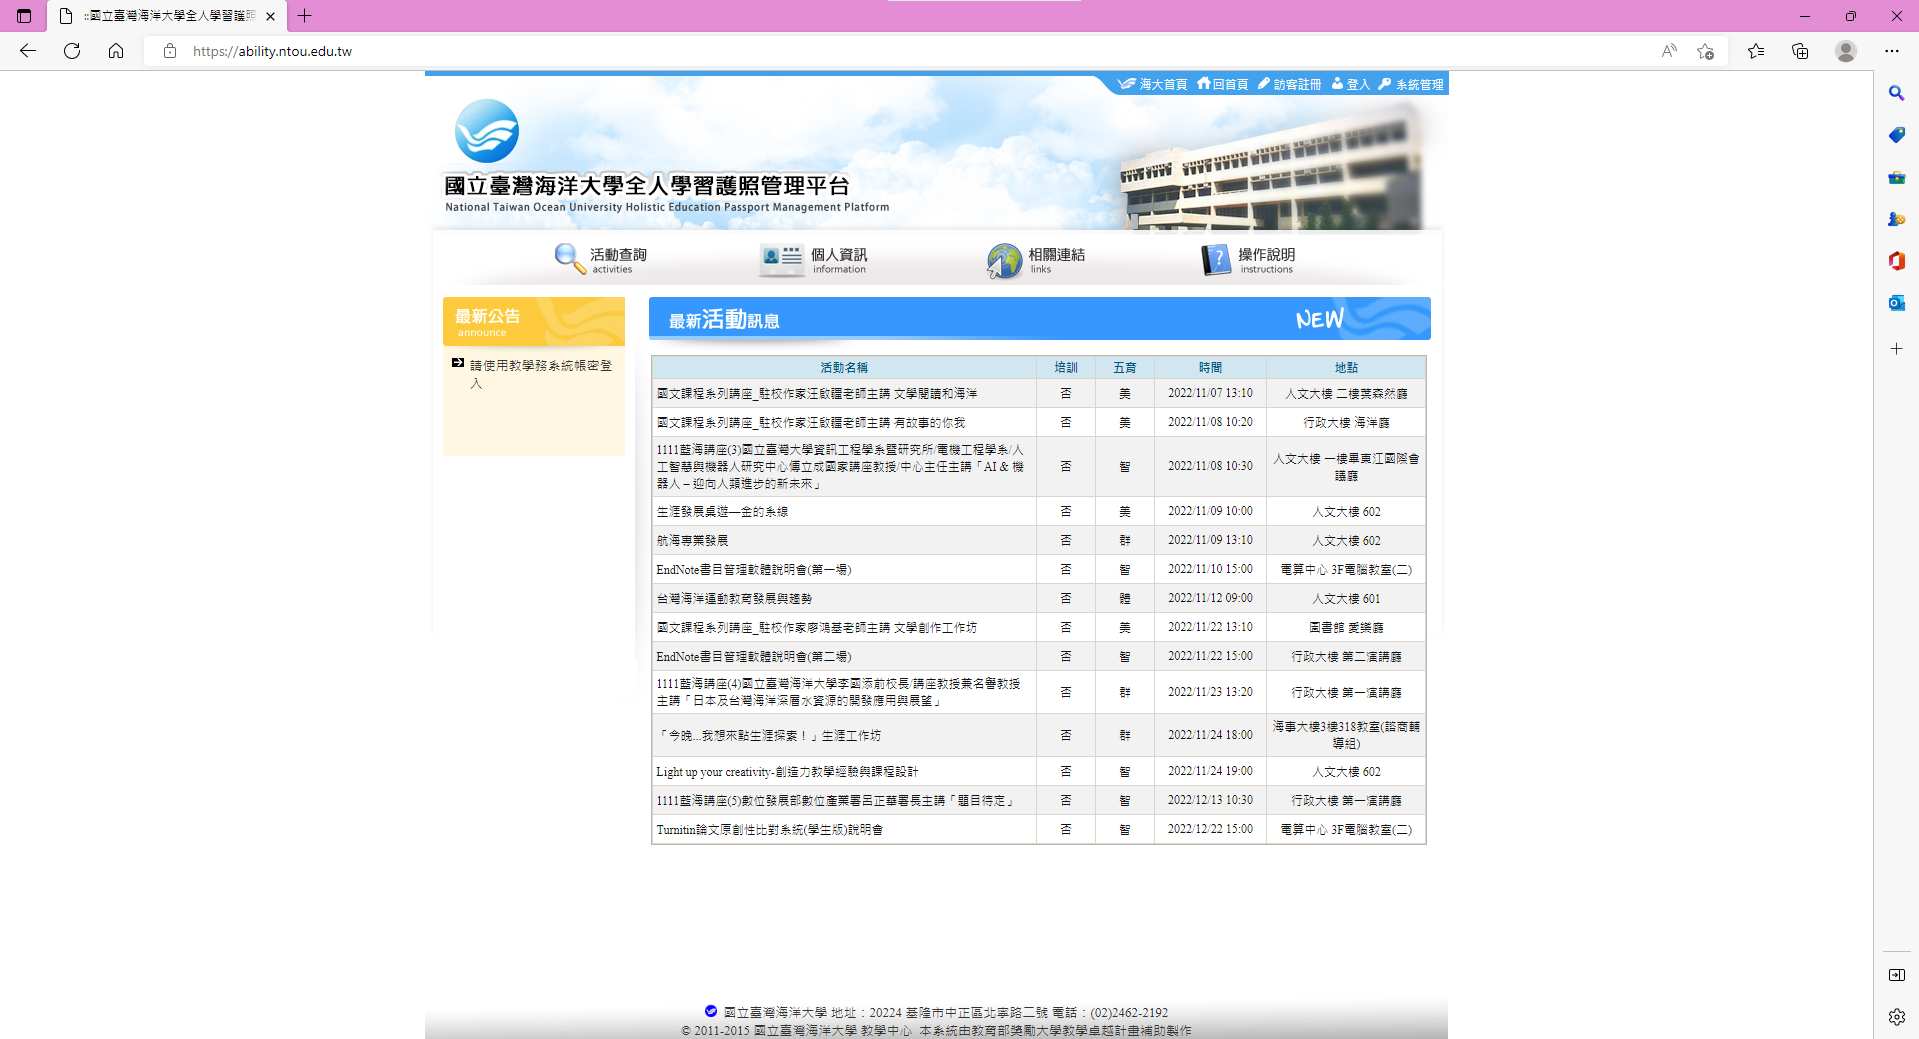Open 操作說明 instructions menu
1919x1039 pixels.
[x=1248, y=260]
